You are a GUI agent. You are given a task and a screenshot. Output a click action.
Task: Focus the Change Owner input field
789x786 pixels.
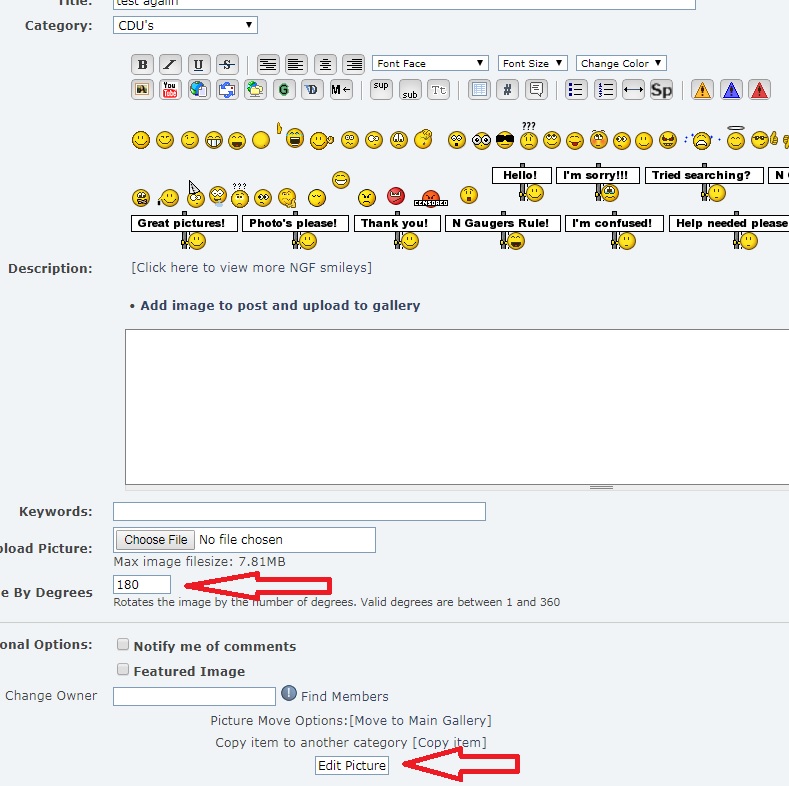coord(194,696)
